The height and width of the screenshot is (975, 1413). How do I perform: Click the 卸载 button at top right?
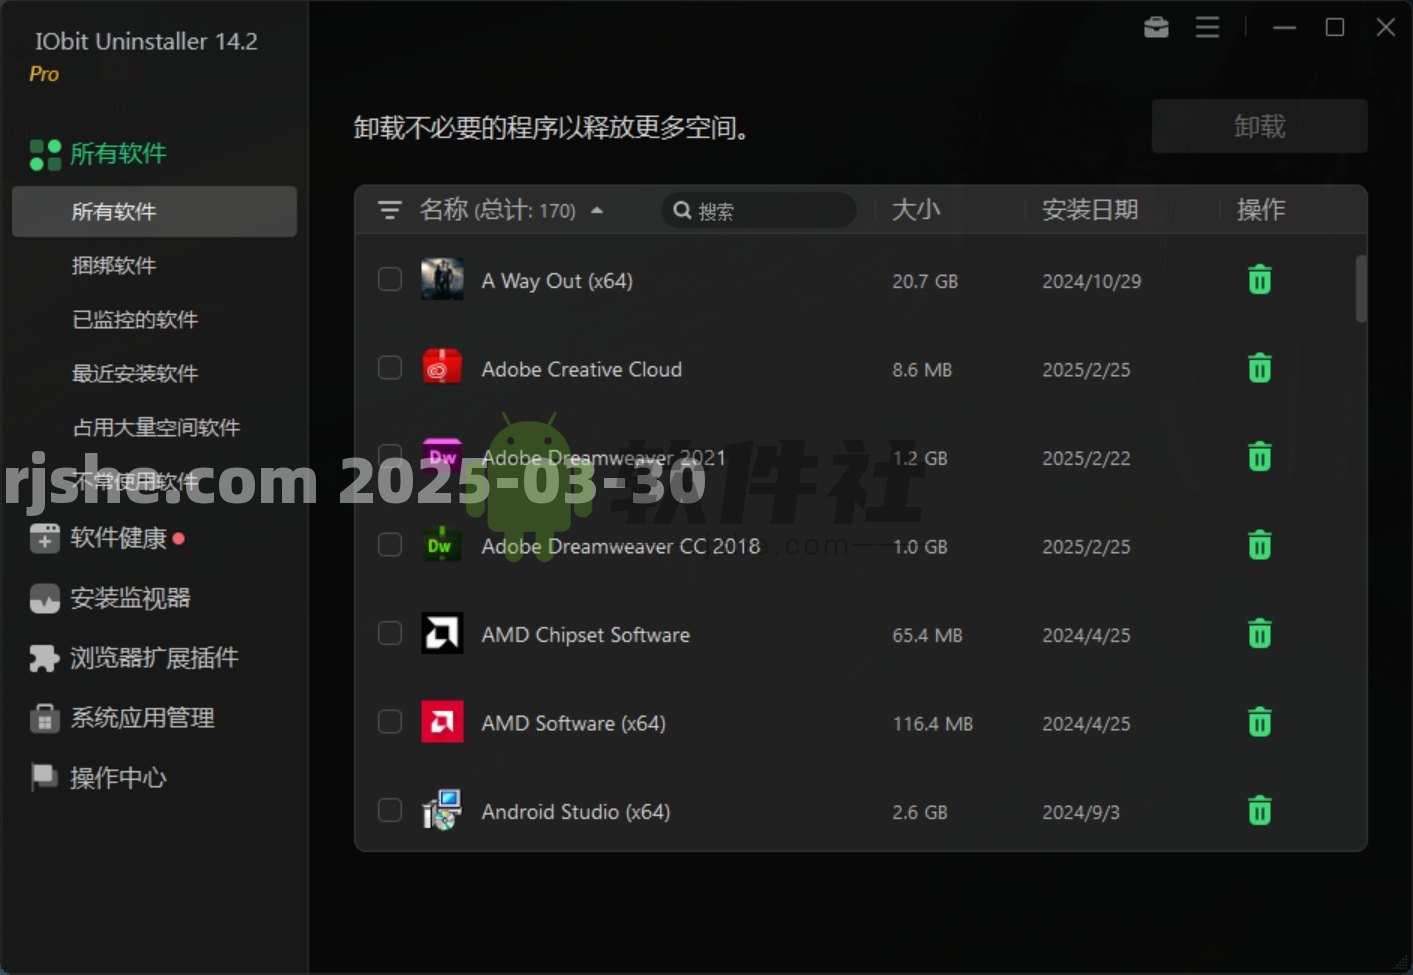1259,126
